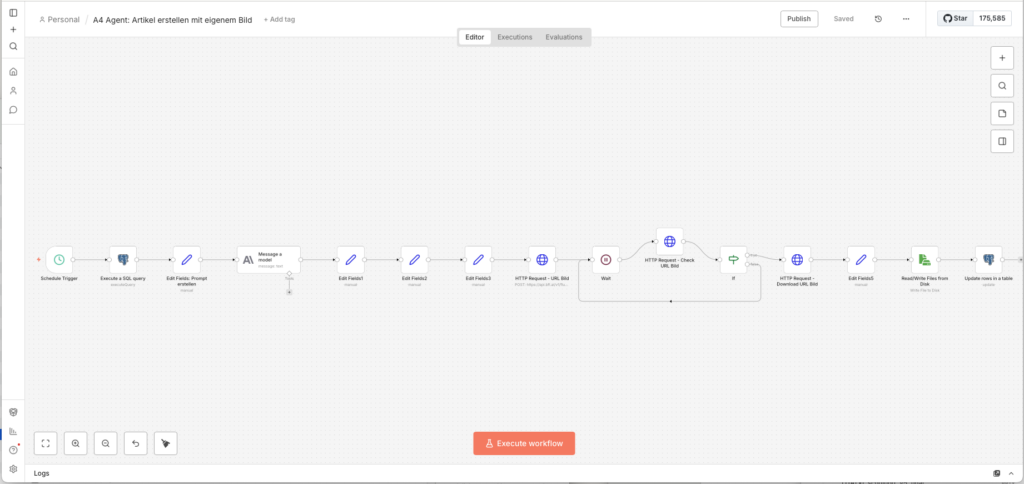Click the Publish button
The image size is (1024, 484).
799,18
